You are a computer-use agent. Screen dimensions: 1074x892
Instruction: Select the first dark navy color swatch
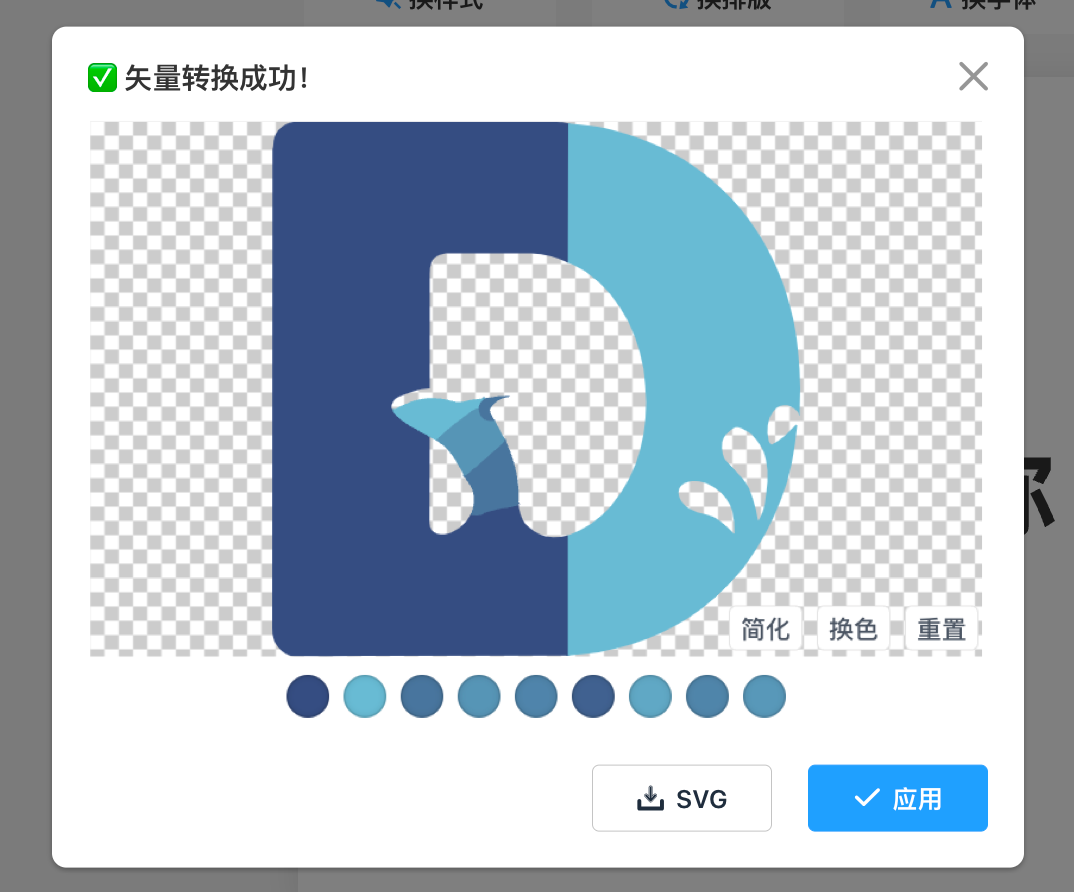308,696
